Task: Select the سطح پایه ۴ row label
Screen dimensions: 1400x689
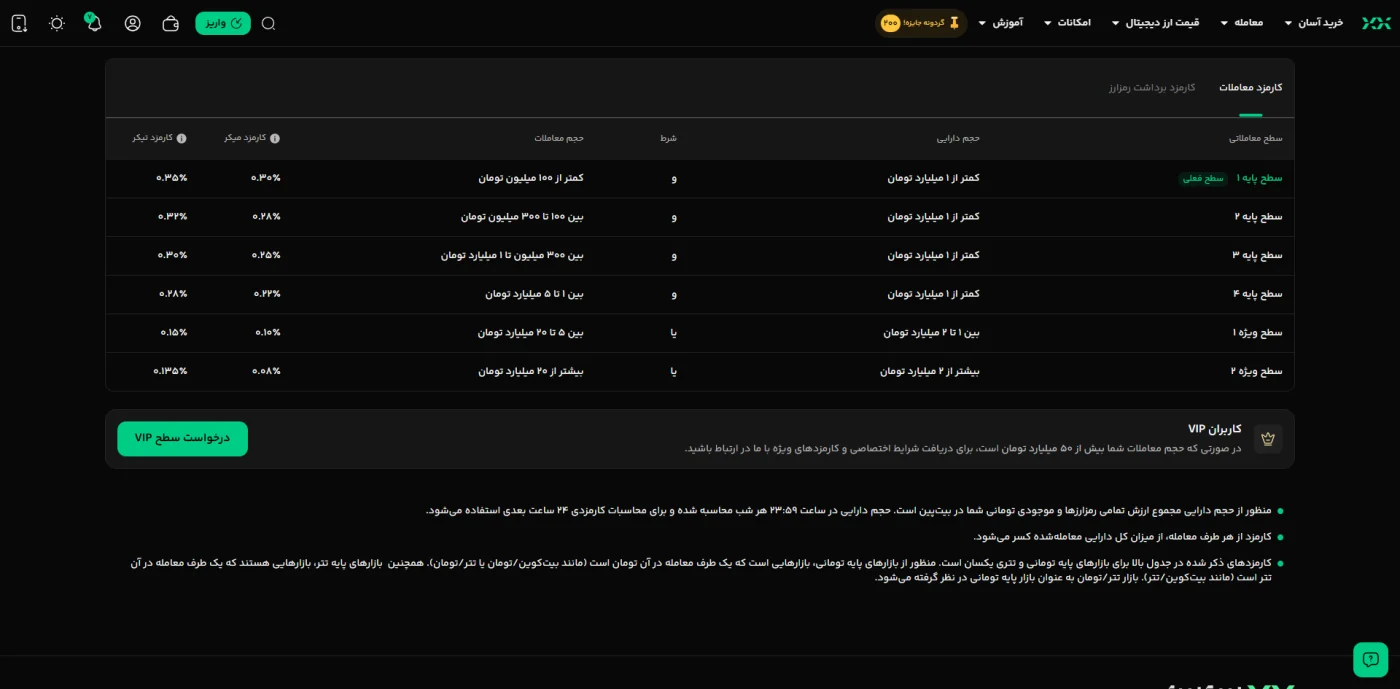Action: click(1259, 294)
